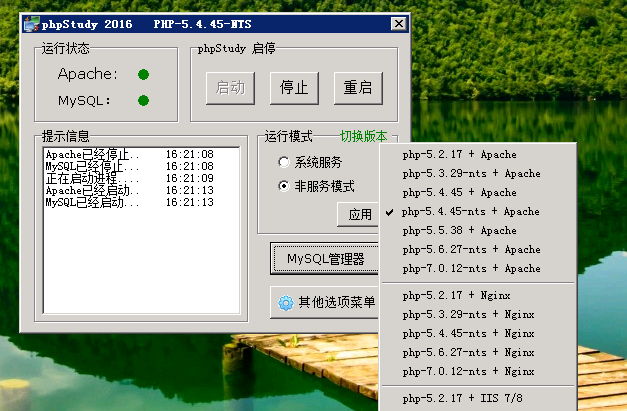Choose php-7.0.12-nts + Apache
627x411 pixels.
point(478,269)
